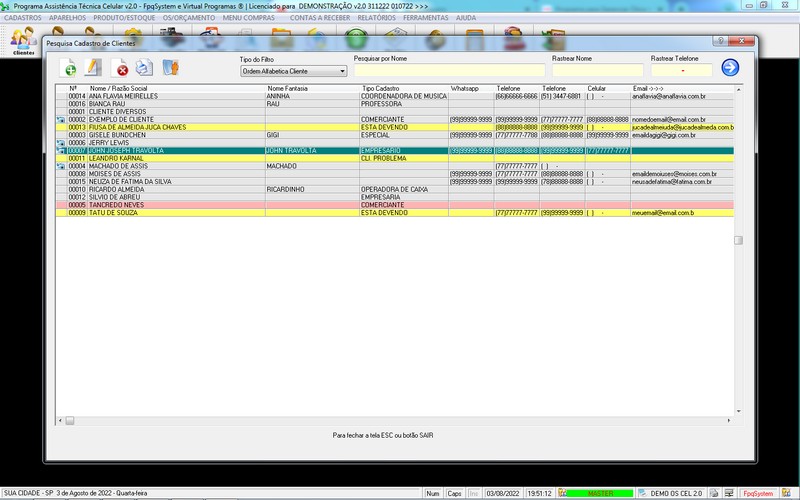
Task: Click the Nome / Razão Social column header
Action: click(x=120, y=89)
